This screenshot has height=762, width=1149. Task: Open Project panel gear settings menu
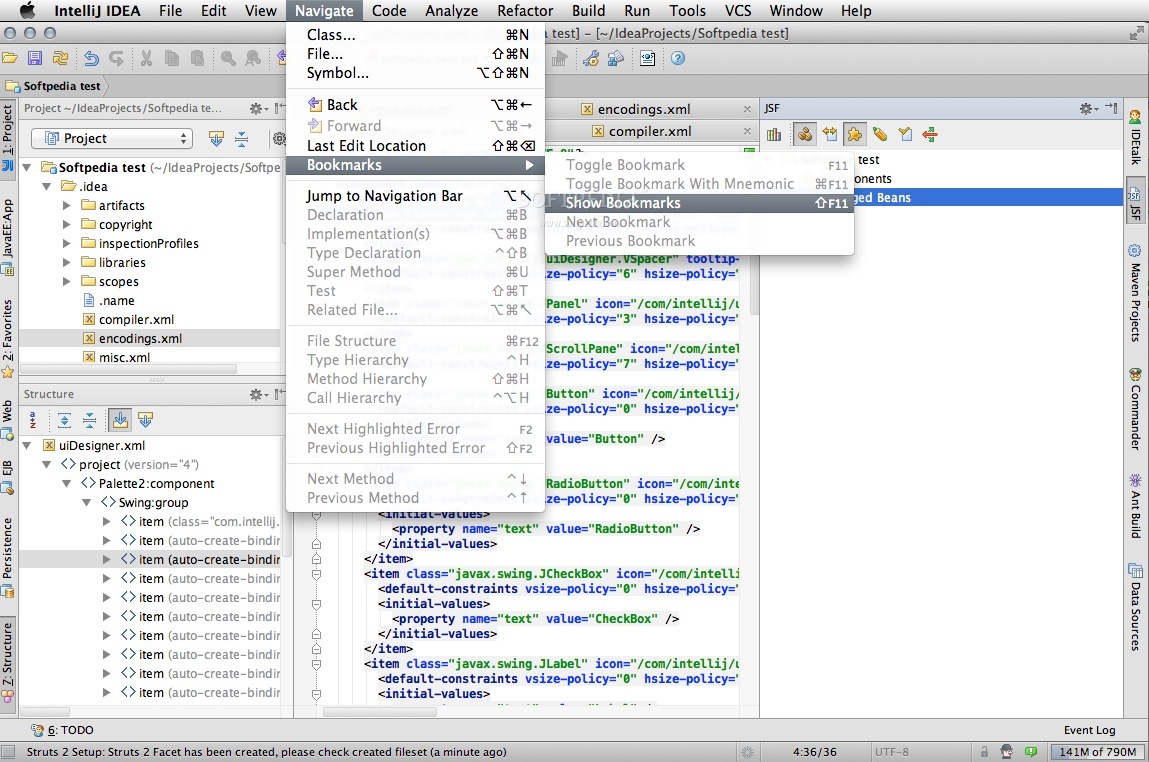[258, 108]
